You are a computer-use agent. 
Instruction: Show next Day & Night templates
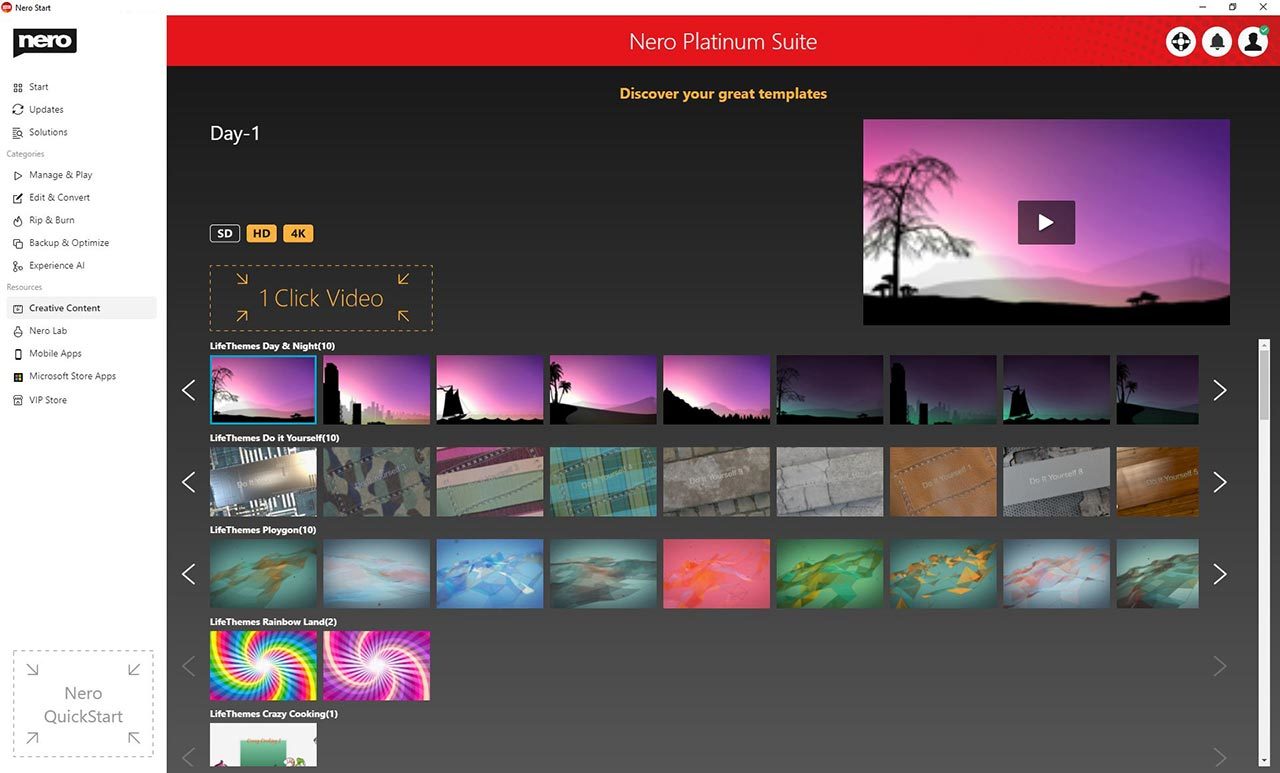pos(1219,390)
